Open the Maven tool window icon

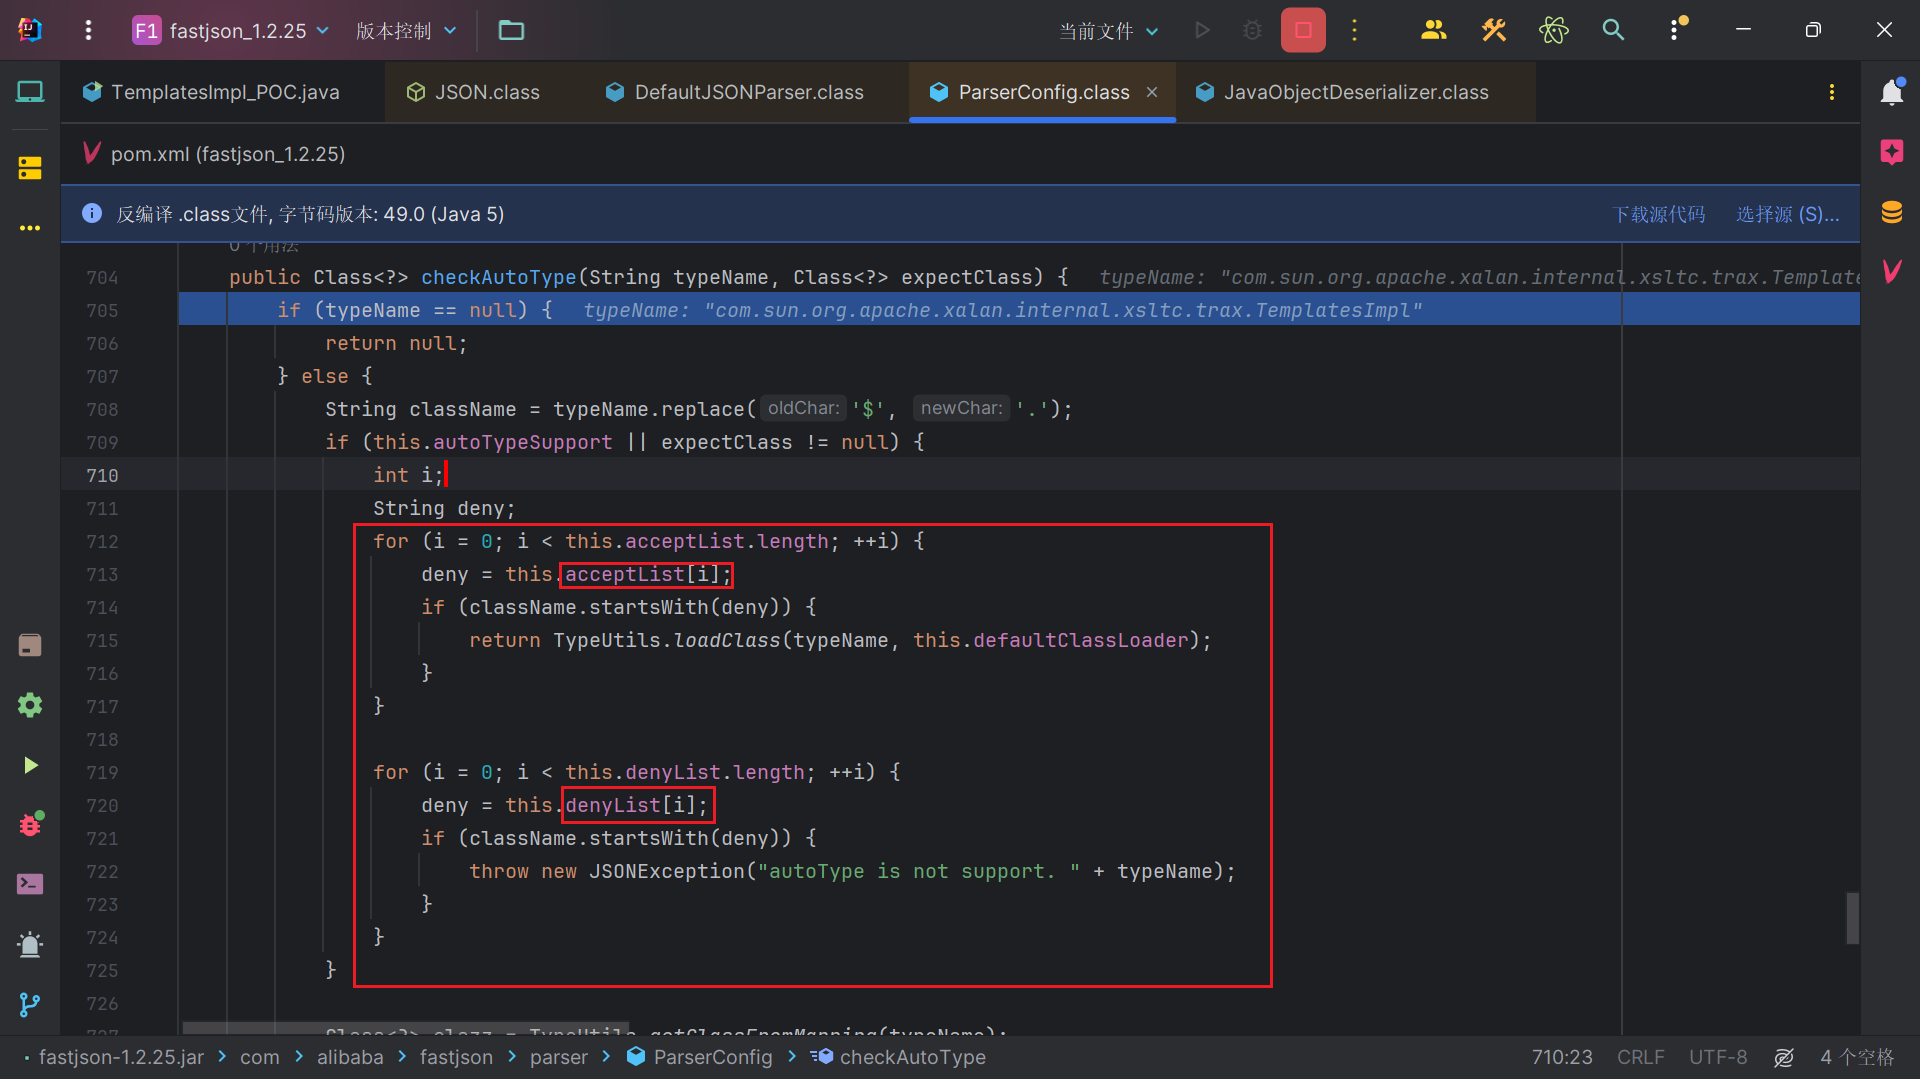coord(1892,271)
